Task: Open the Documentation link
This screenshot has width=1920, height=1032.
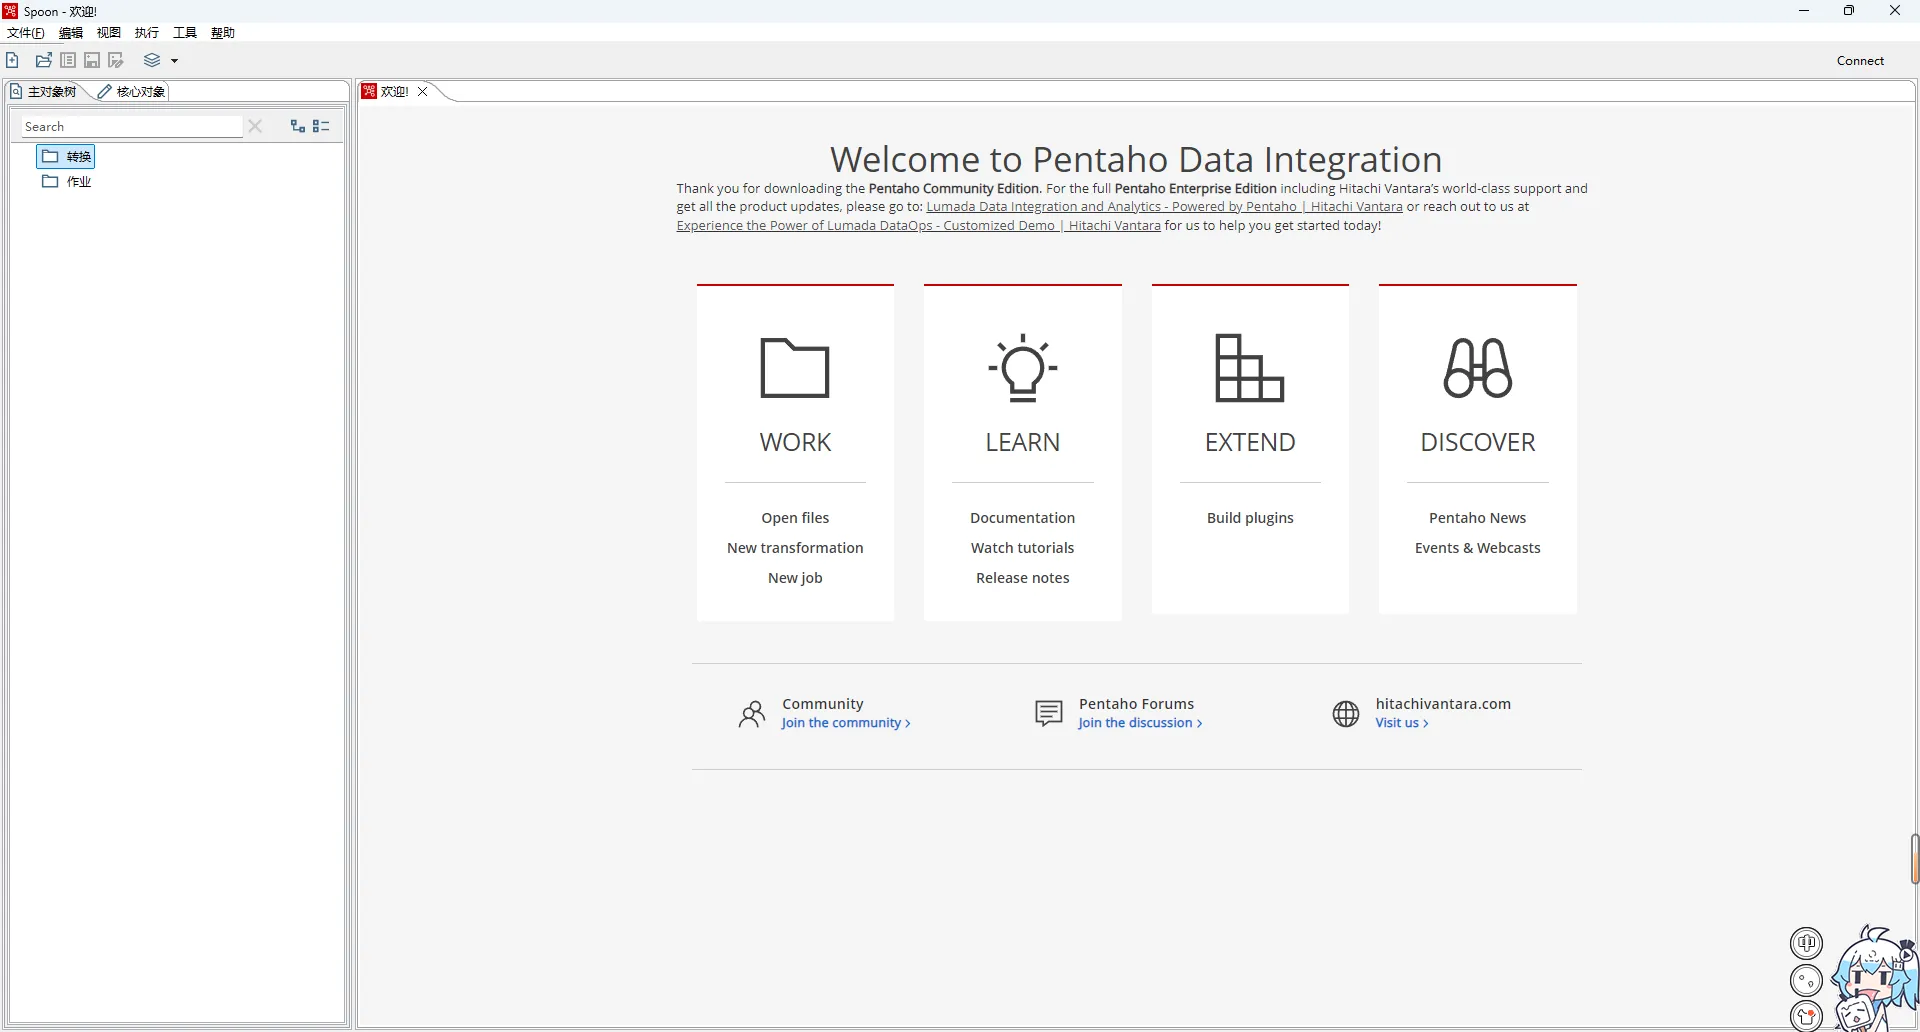Action: tap(1022, 518)
